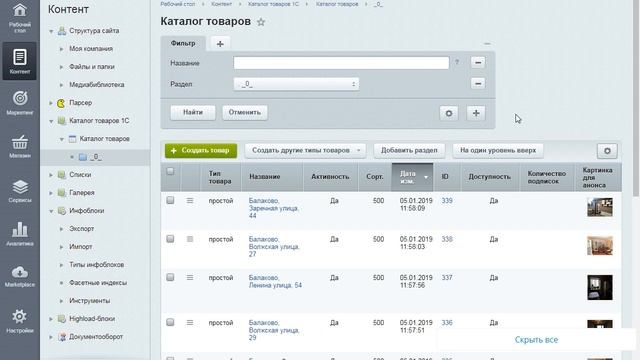
Task: Open table settings gear button
Action: click(x=607, y=151)
